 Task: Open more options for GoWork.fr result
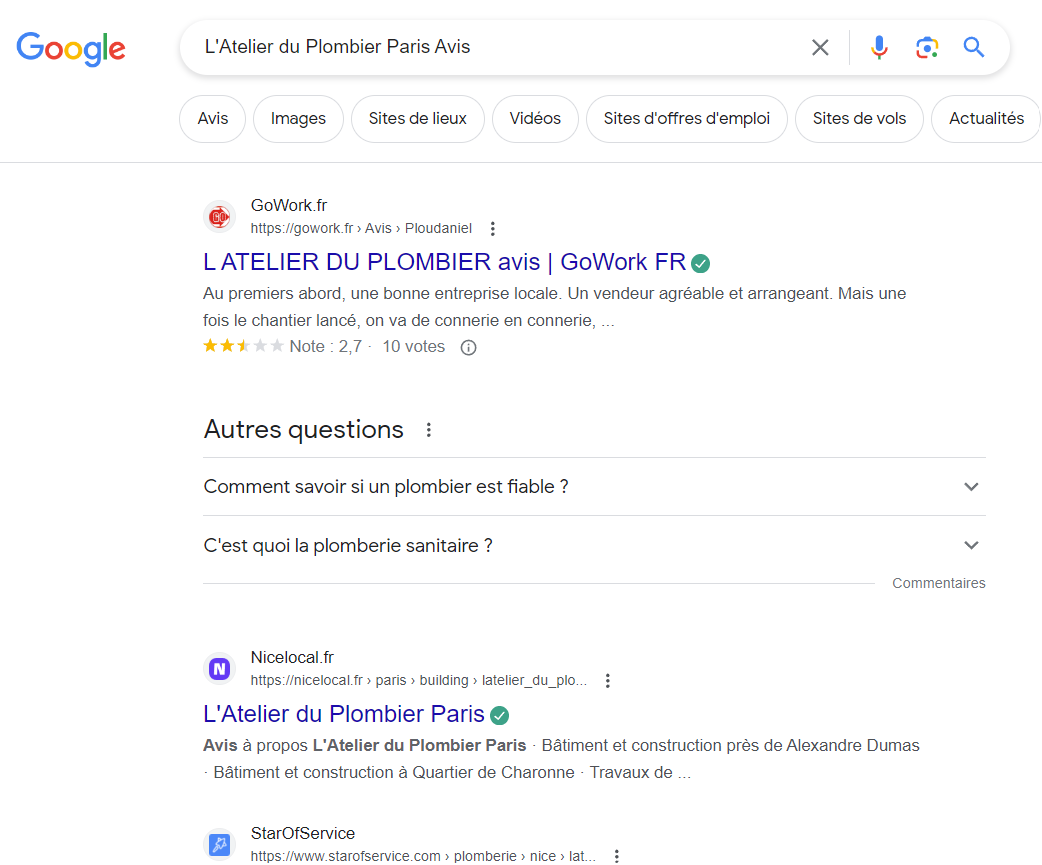(x=492, y=229)
